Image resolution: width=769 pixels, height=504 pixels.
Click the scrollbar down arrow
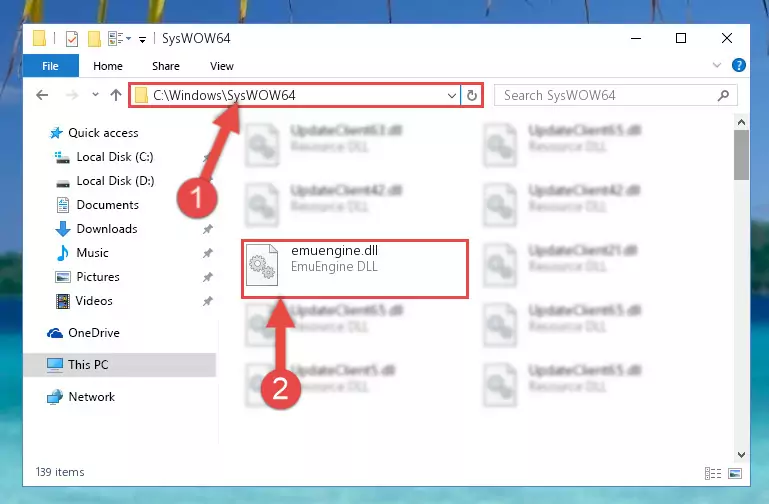[x=741, y=455]
